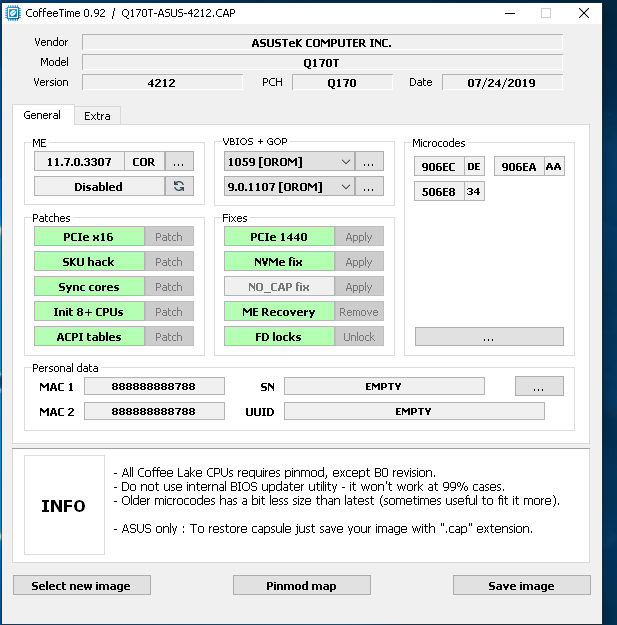The image size is (617, 625).
Task: Click the ACPI tables status label
Action: pyautogui.click(x=89, y=337)
